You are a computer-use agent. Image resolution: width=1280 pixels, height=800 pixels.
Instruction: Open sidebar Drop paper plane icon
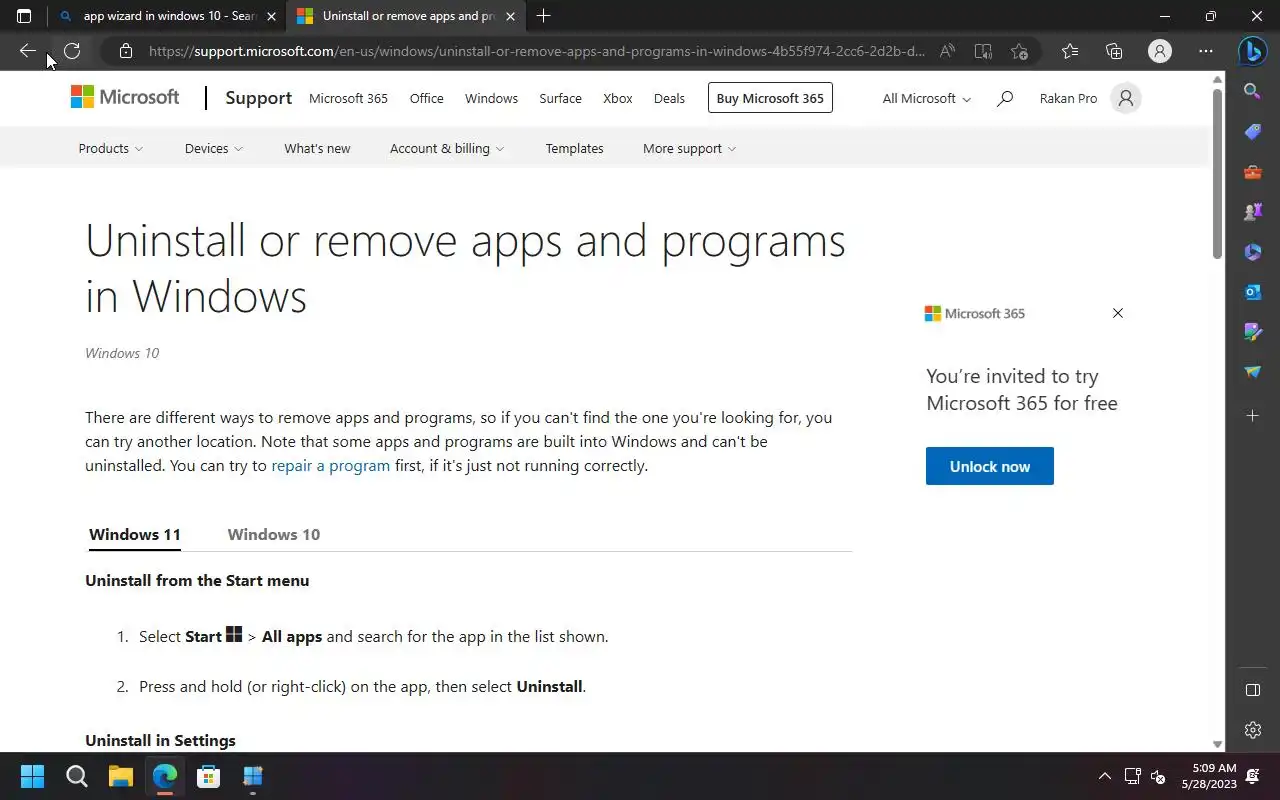pyautogui.click(x=1252, y=372)
